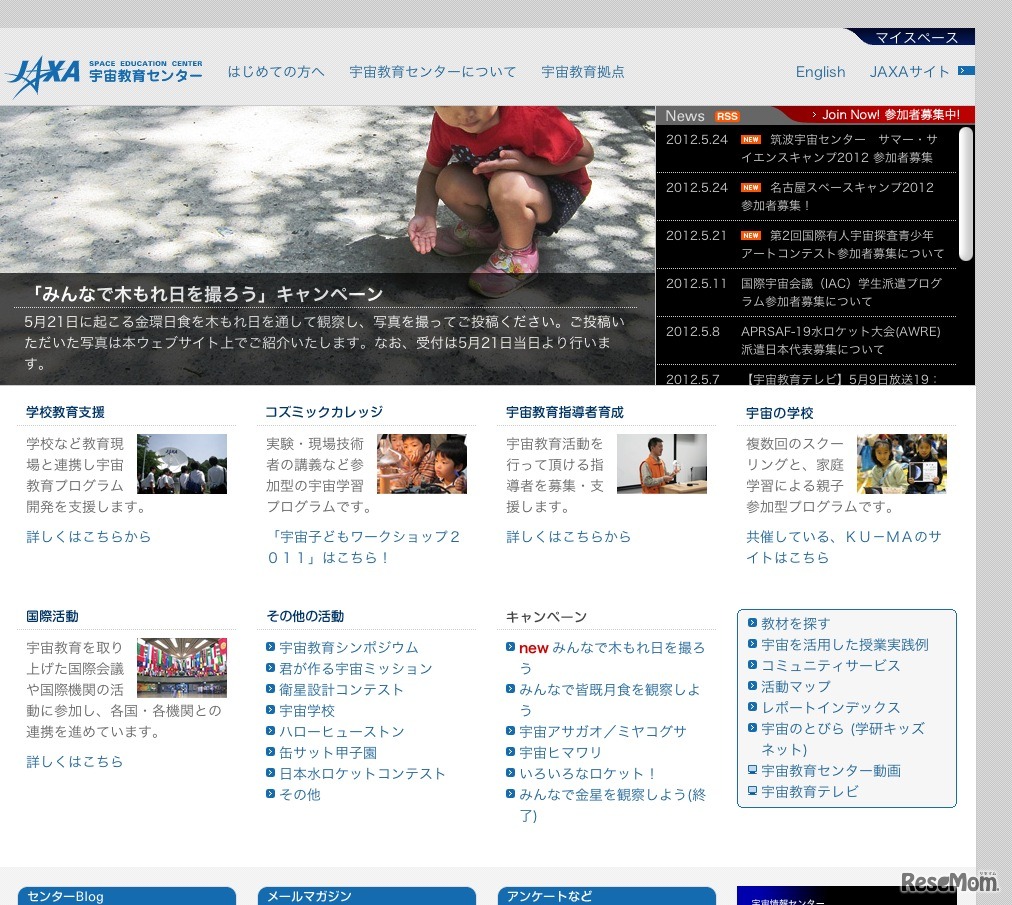Visit the JAXAサイト link
This screenshot has height=905, width=1012.
point(909,72)
